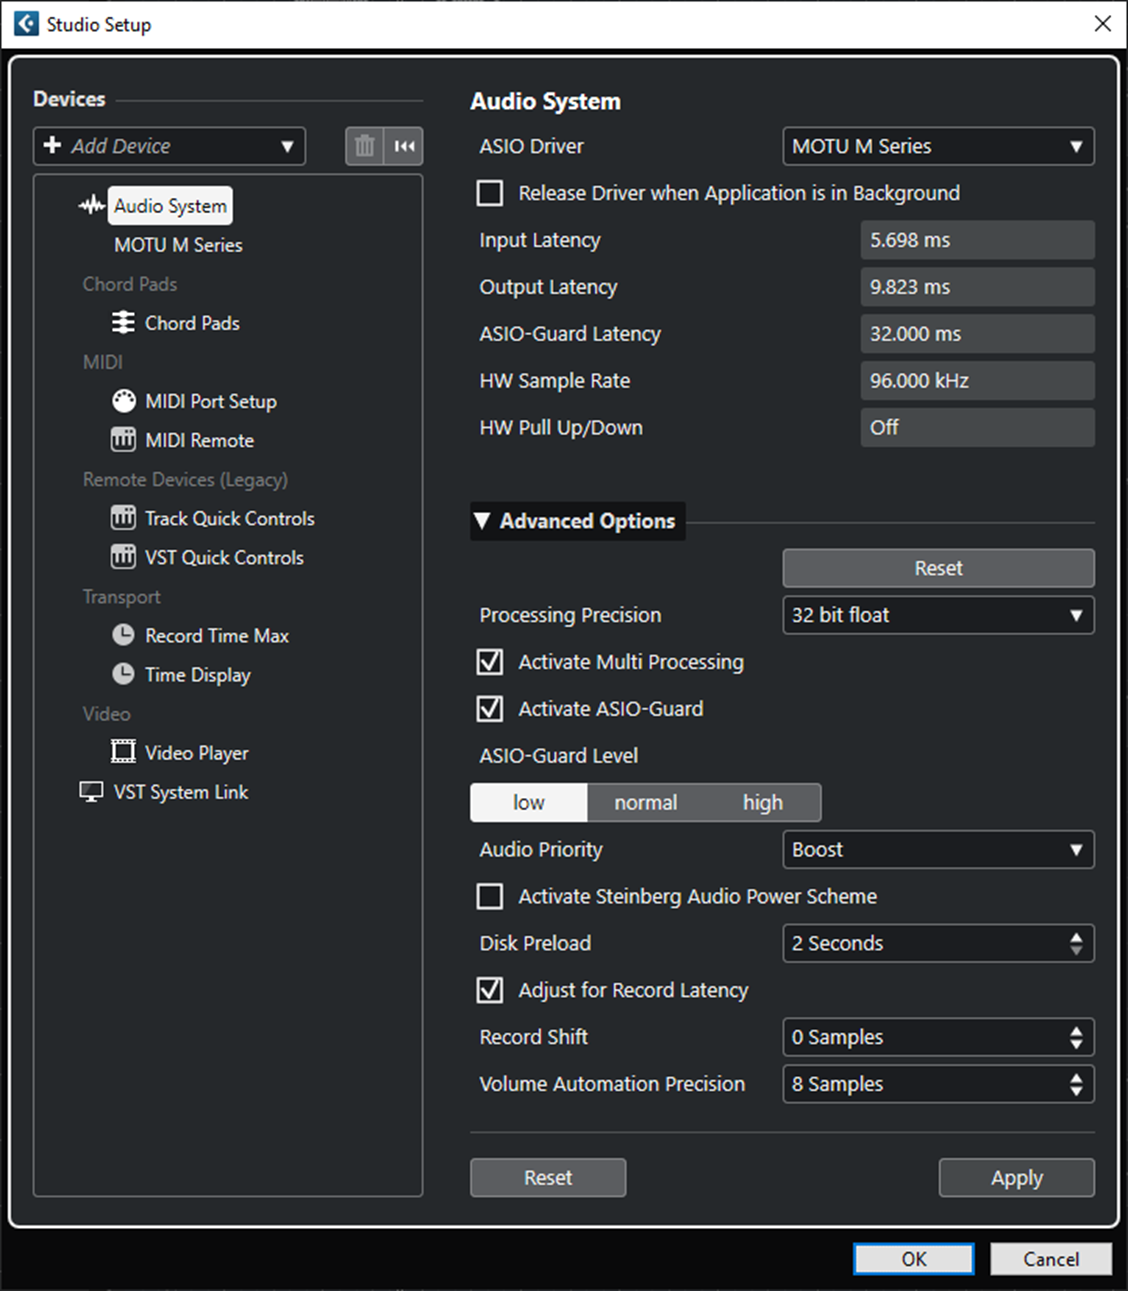Click the MIDI Remote icon
This screenshot has width=1128, height=1291.
click(x=123, y=440)
